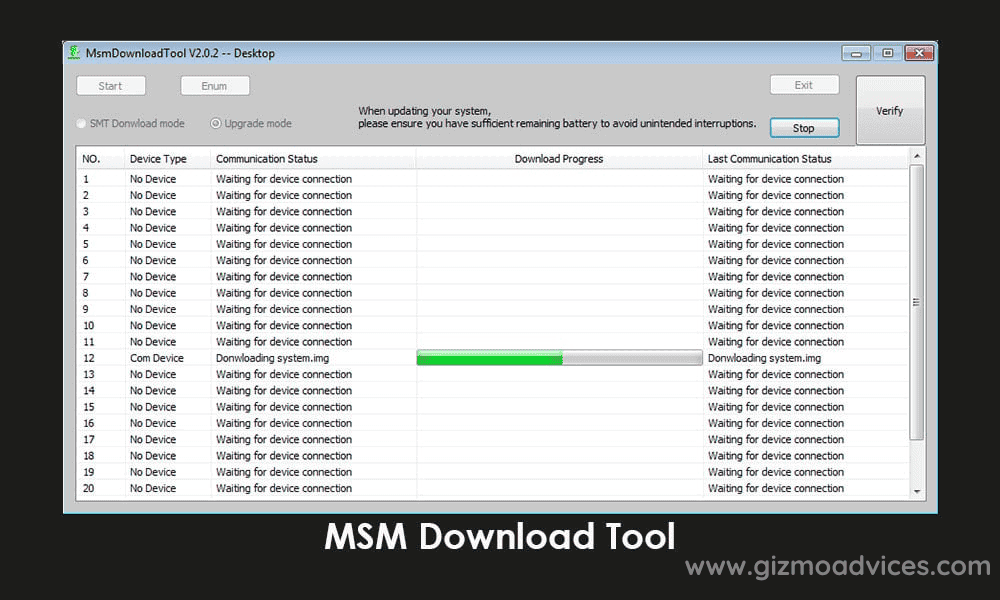1000x600 pixels.
Task: Click Last Communication Status cell in row 16
Action: click(x=776, y=423)
